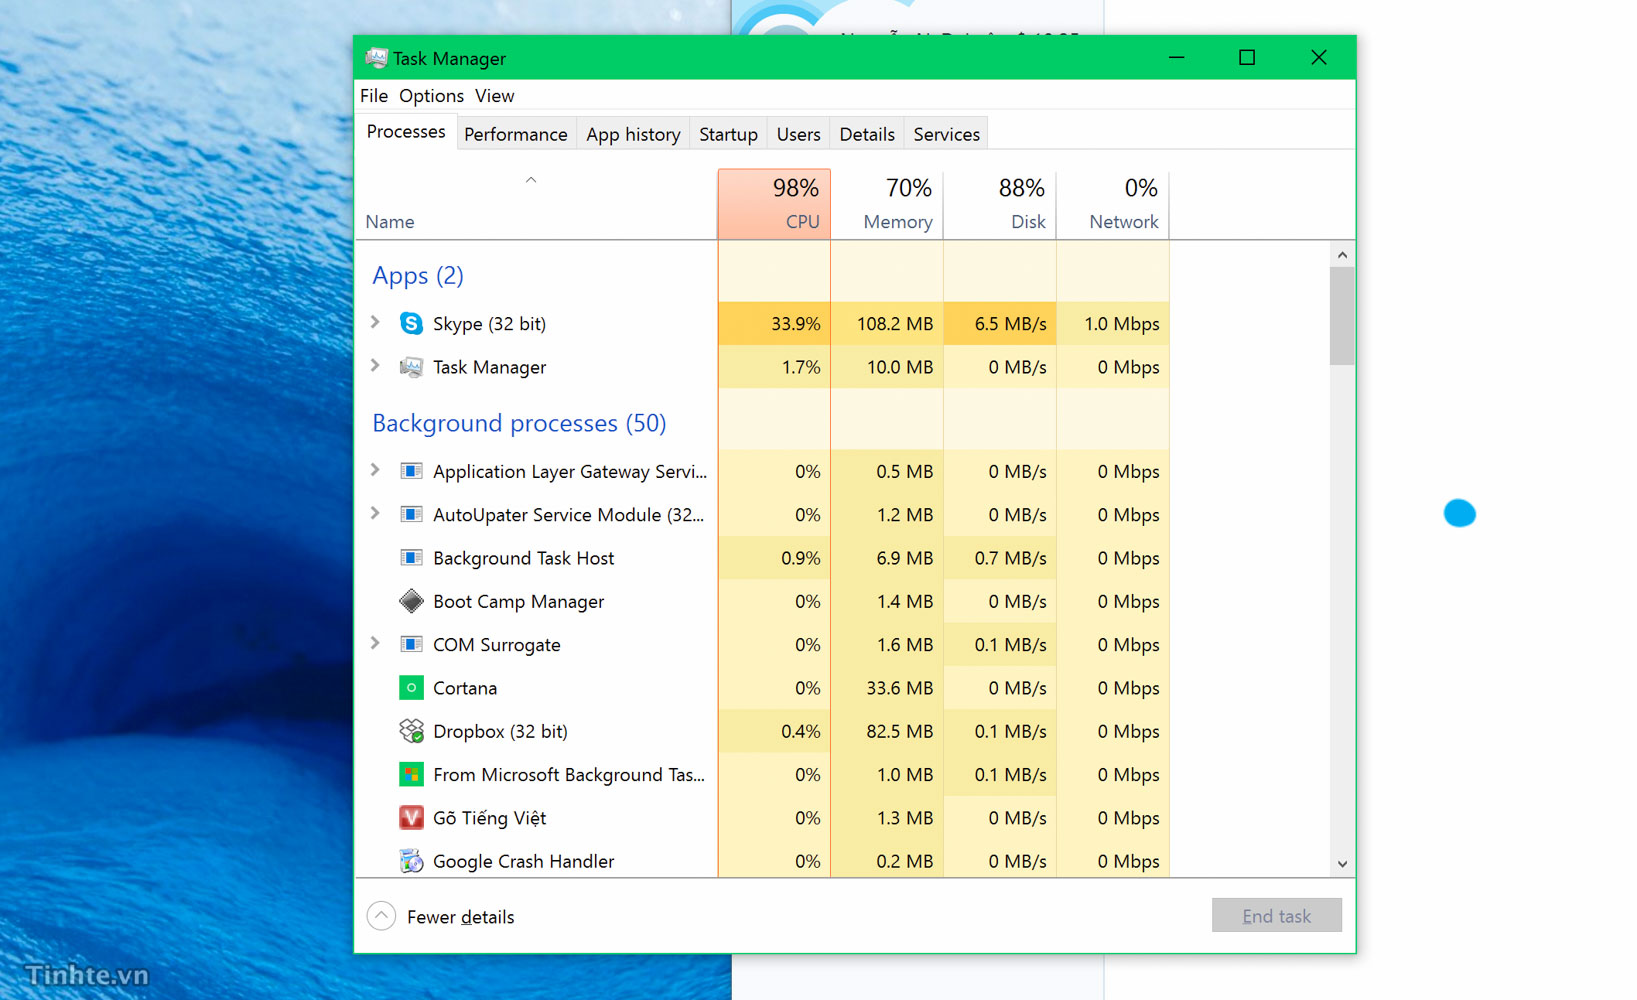Switch to the Startup tab
This screenshot has width=1637, height=1000.
coord(728,134)
